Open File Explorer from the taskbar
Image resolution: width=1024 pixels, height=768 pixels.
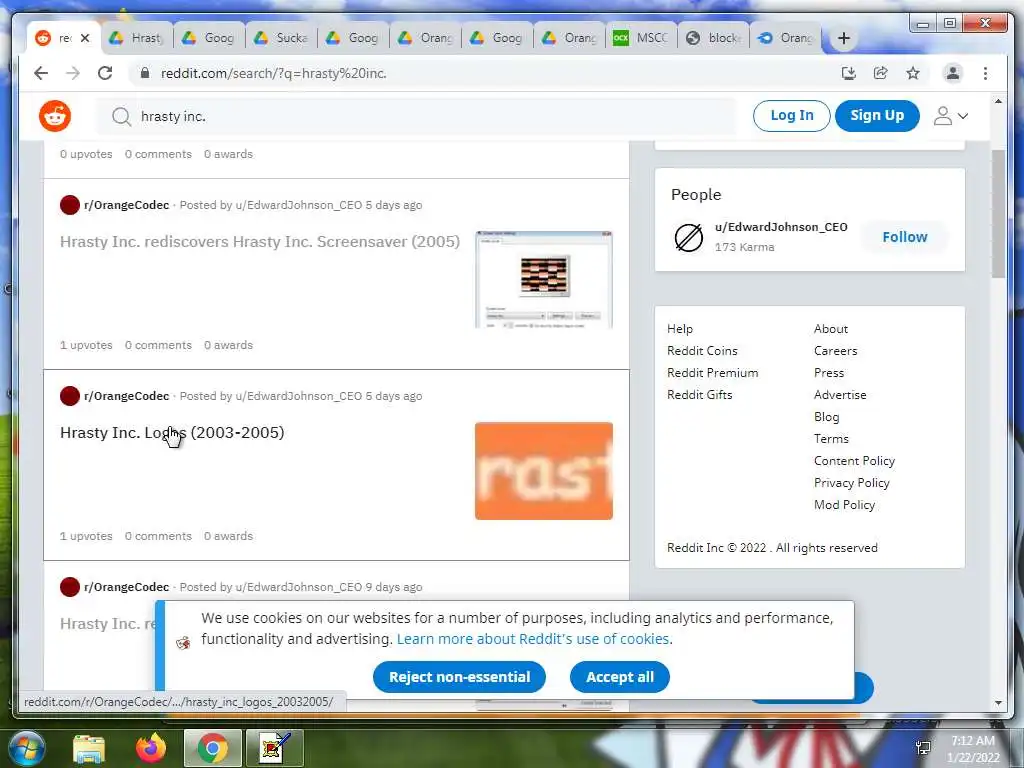[x=89, y=748]
